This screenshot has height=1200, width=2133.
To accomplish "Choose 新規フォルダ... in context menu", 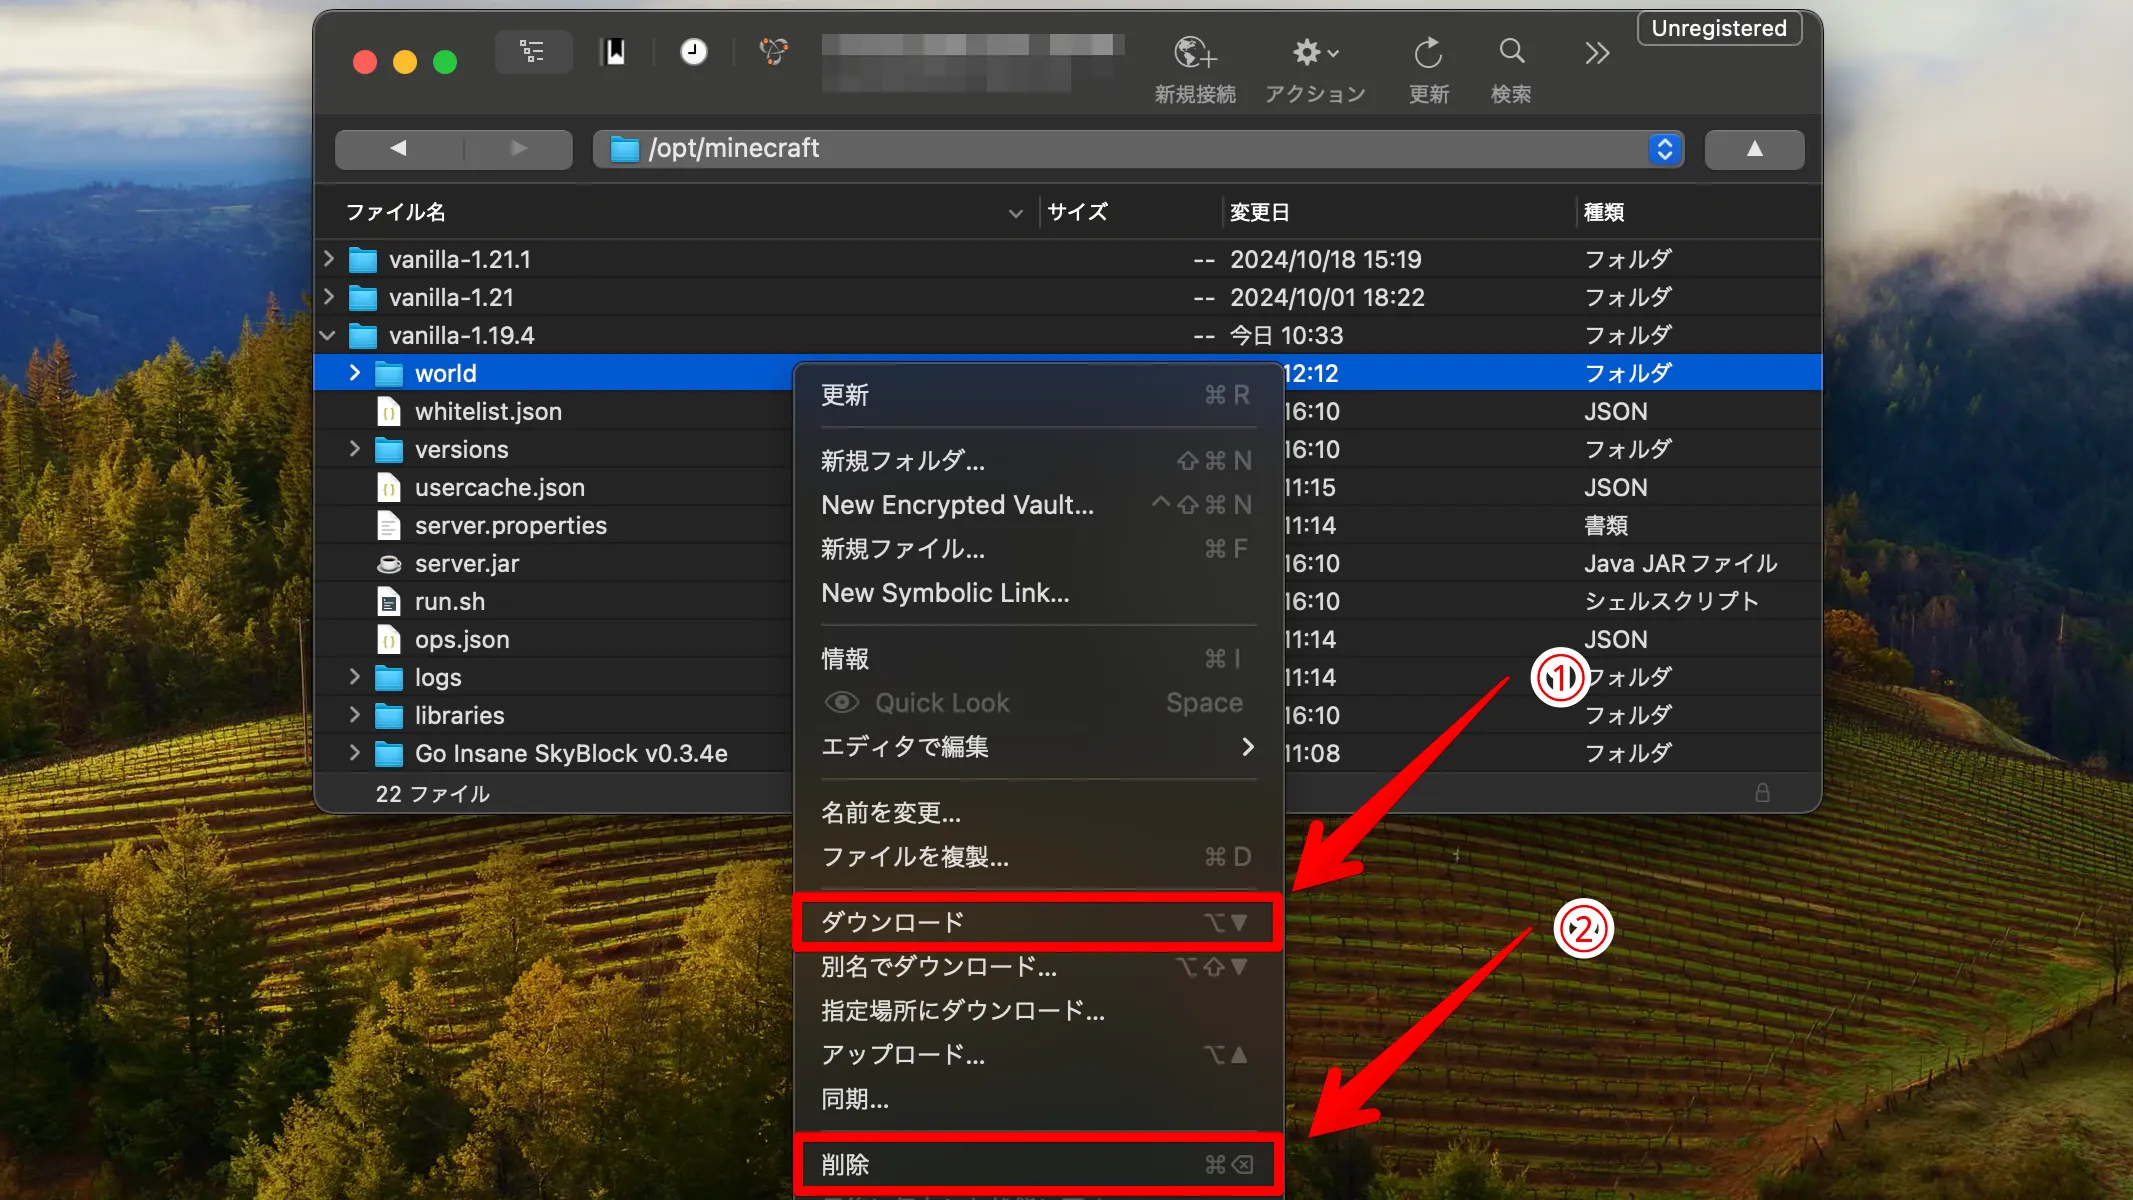I will click(1037, 461).
